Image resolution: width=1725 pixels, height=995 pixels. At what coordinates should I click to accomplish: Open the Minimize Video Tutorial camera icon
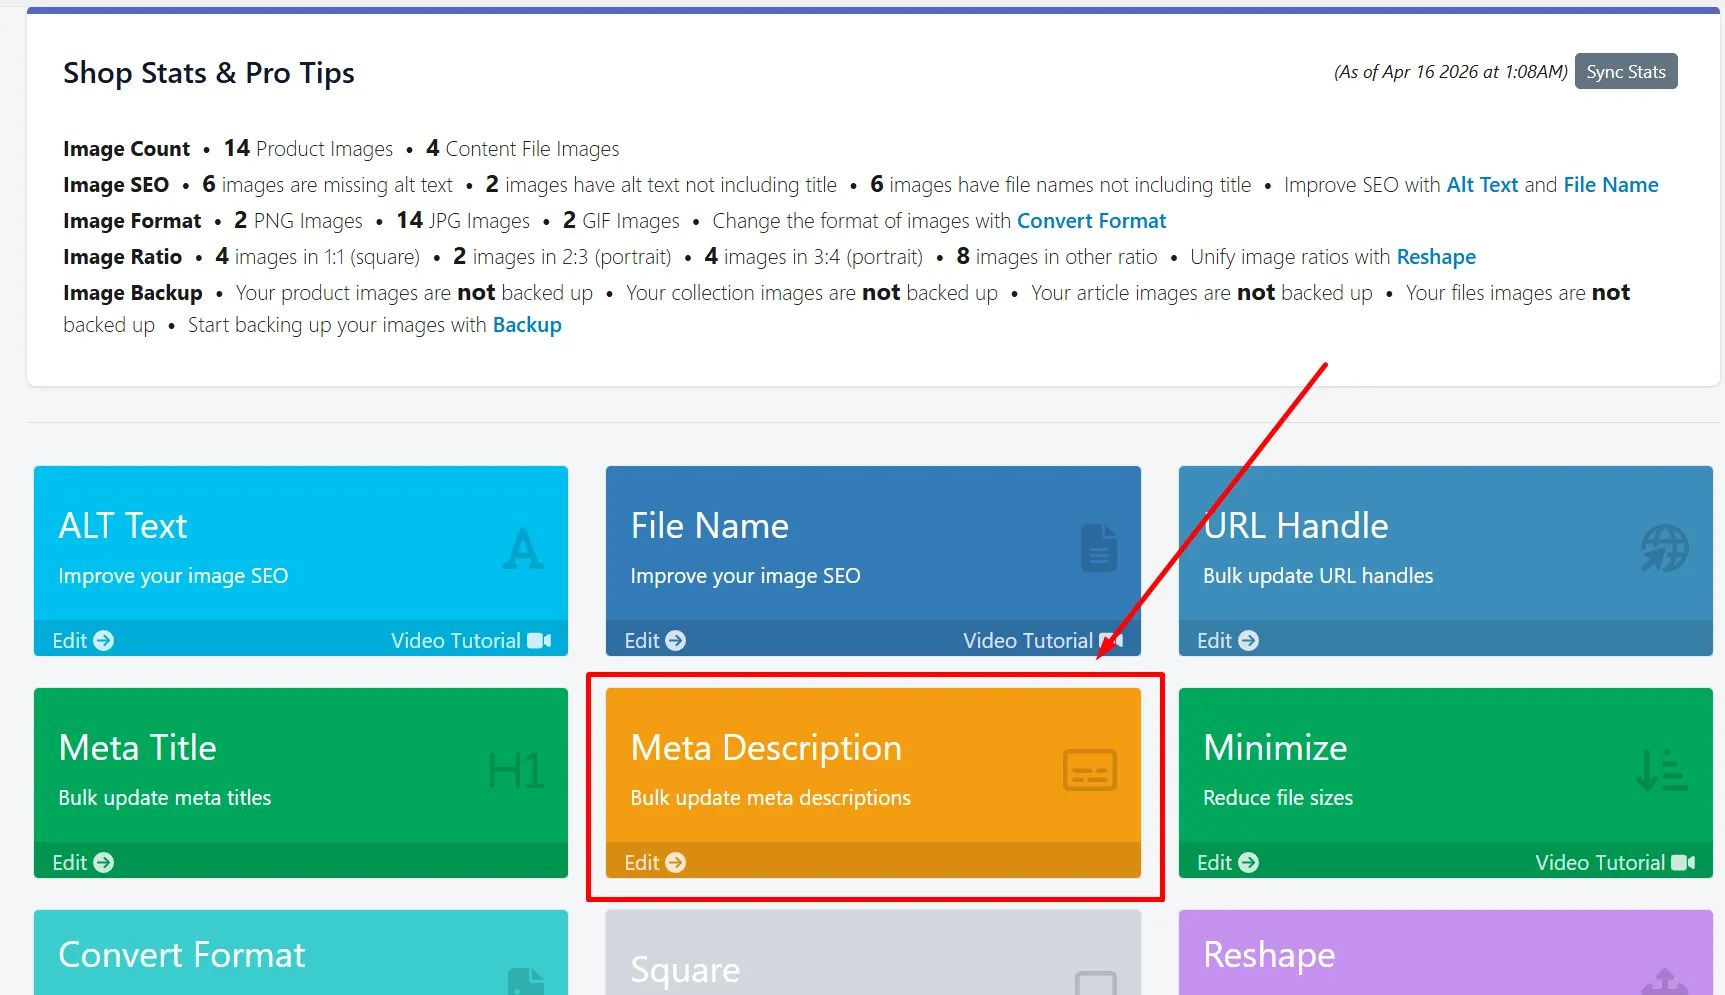pos(1683,862)
